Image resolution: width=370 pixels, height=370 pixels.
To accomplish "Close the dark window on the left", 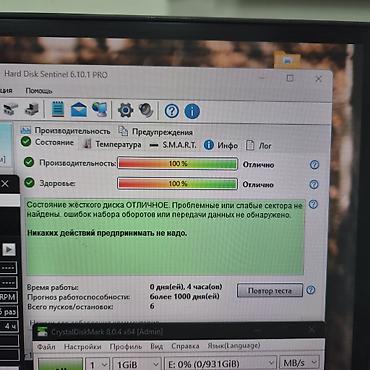I will click(5, 183).
